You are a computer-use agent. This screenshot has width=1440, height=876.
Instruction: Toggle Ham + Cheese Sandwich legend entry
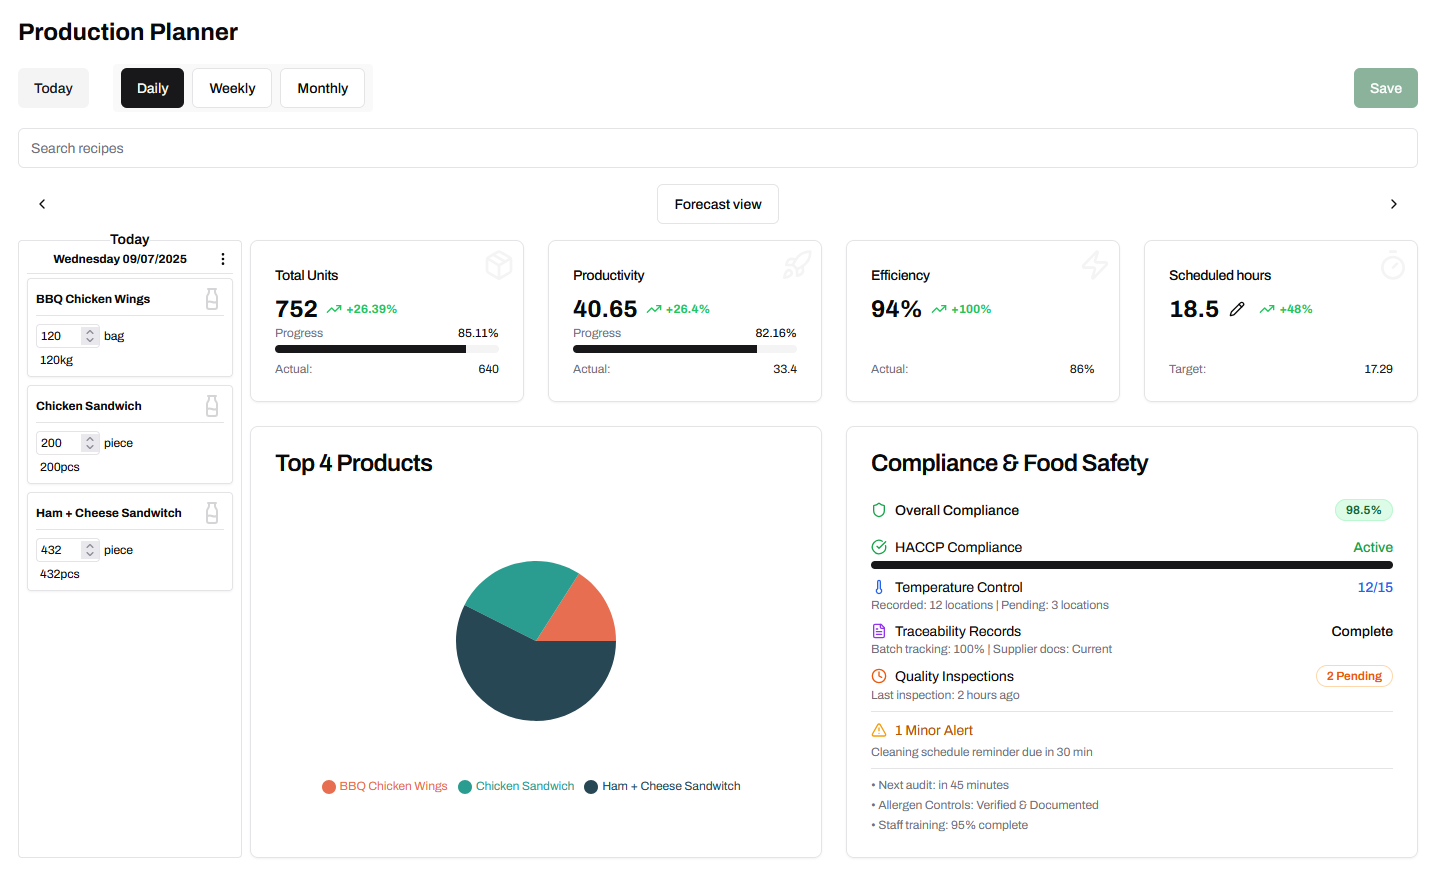click(x=662, y=786)
